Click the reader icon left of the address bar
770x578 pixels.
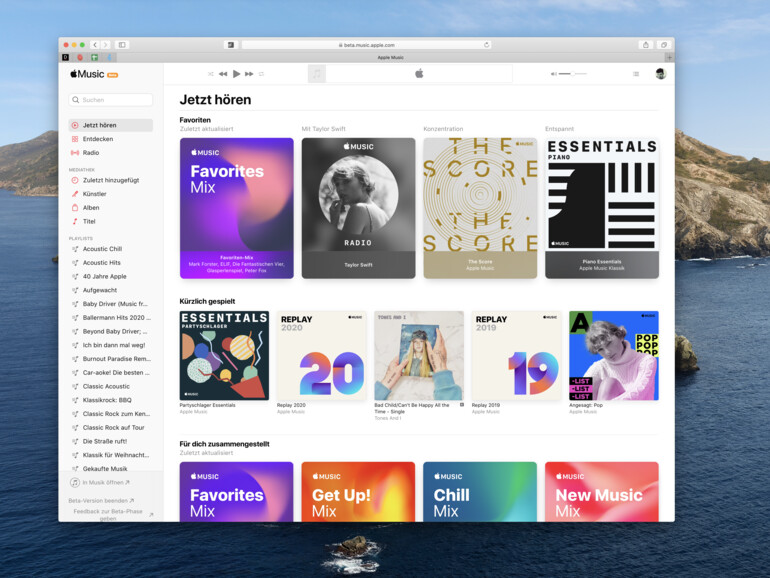(231, 45)
